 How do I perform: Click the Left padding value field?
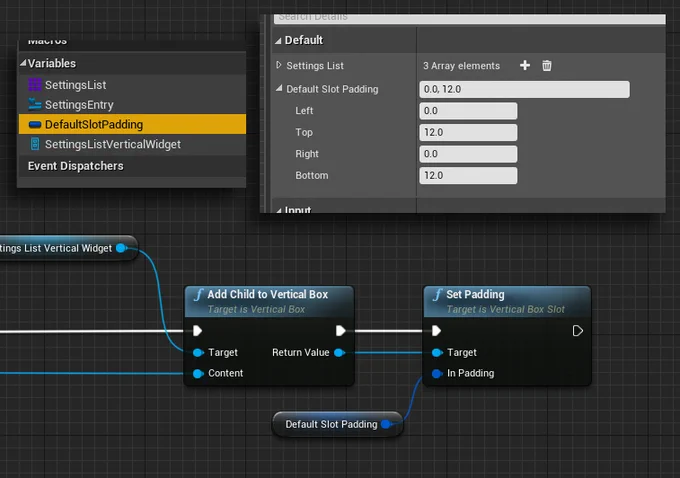click(468, 111)
